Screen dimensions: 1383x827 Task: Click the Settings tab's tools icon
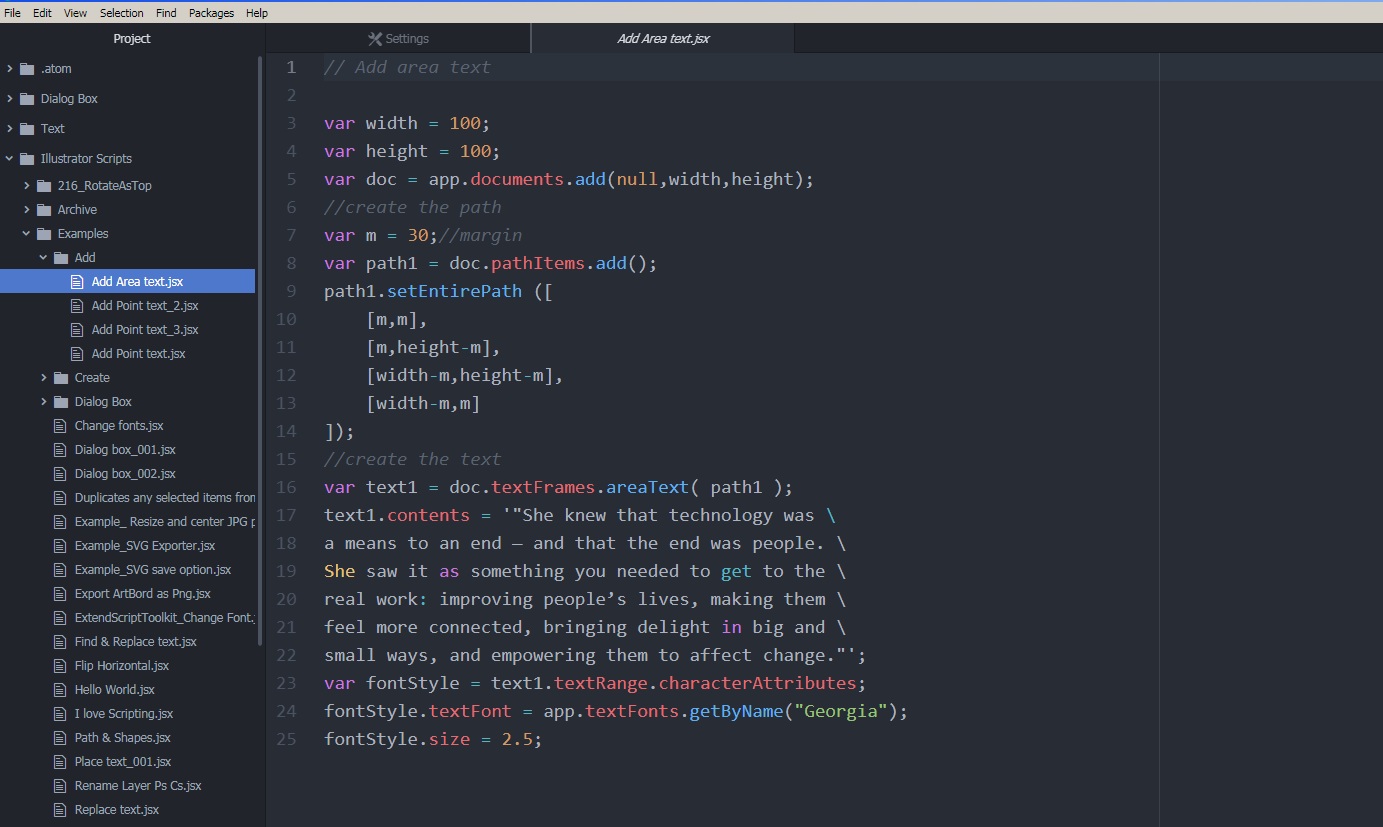[375, 39]
